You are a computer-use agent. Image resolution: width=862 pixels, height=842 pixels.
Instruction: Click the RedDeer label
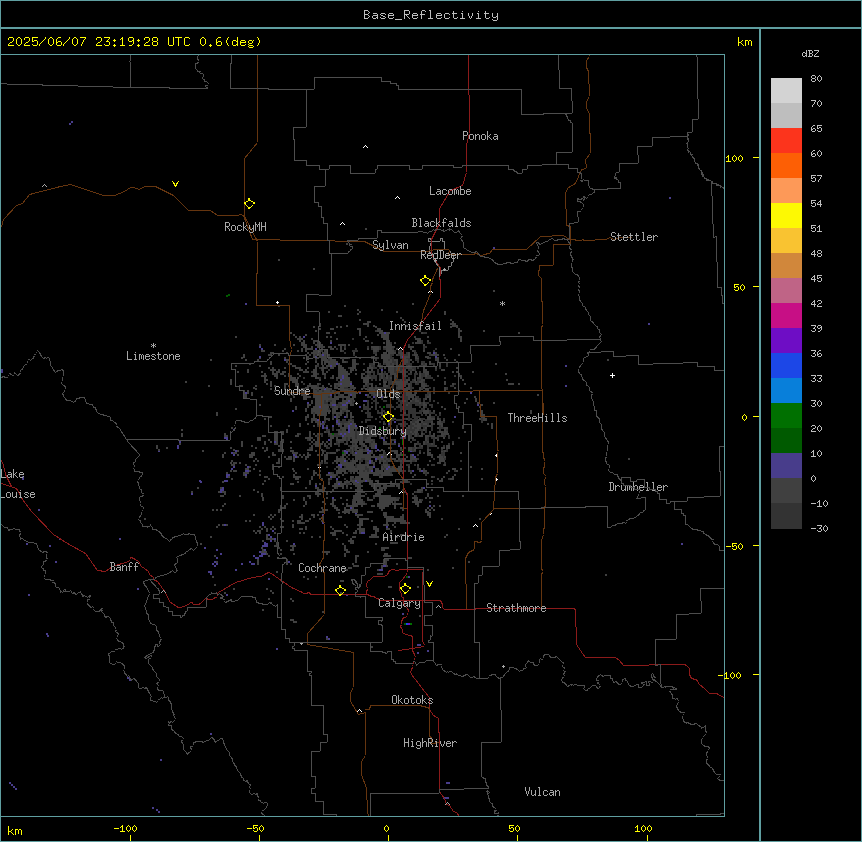point(440,255)
